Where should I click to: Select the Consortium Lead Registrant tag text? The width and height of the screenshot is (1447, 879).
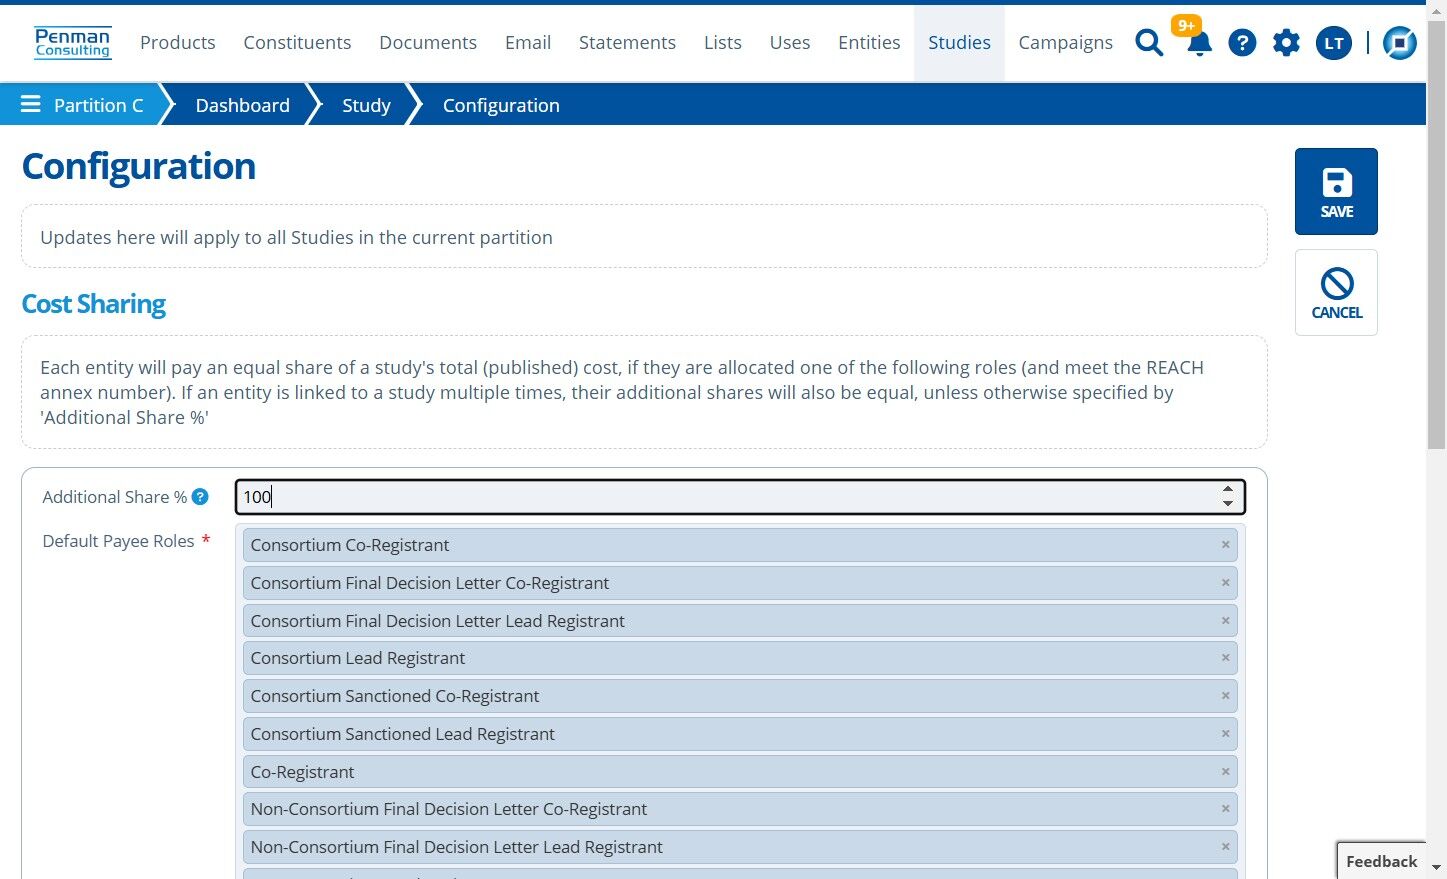[x=357, y=658]
